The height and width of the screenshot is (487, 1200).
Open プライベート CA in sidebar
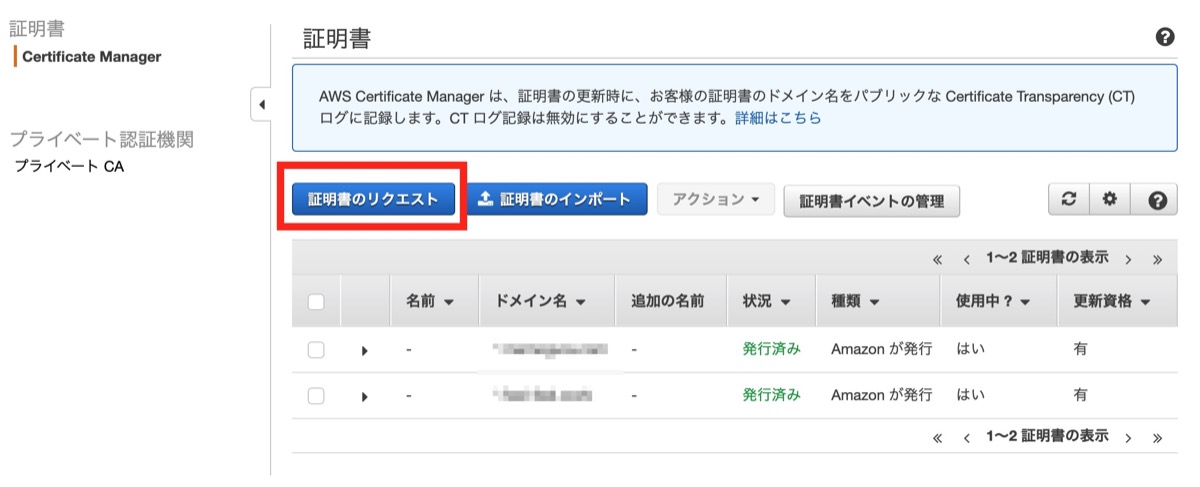pyautogui.click(x=69, y=166)
